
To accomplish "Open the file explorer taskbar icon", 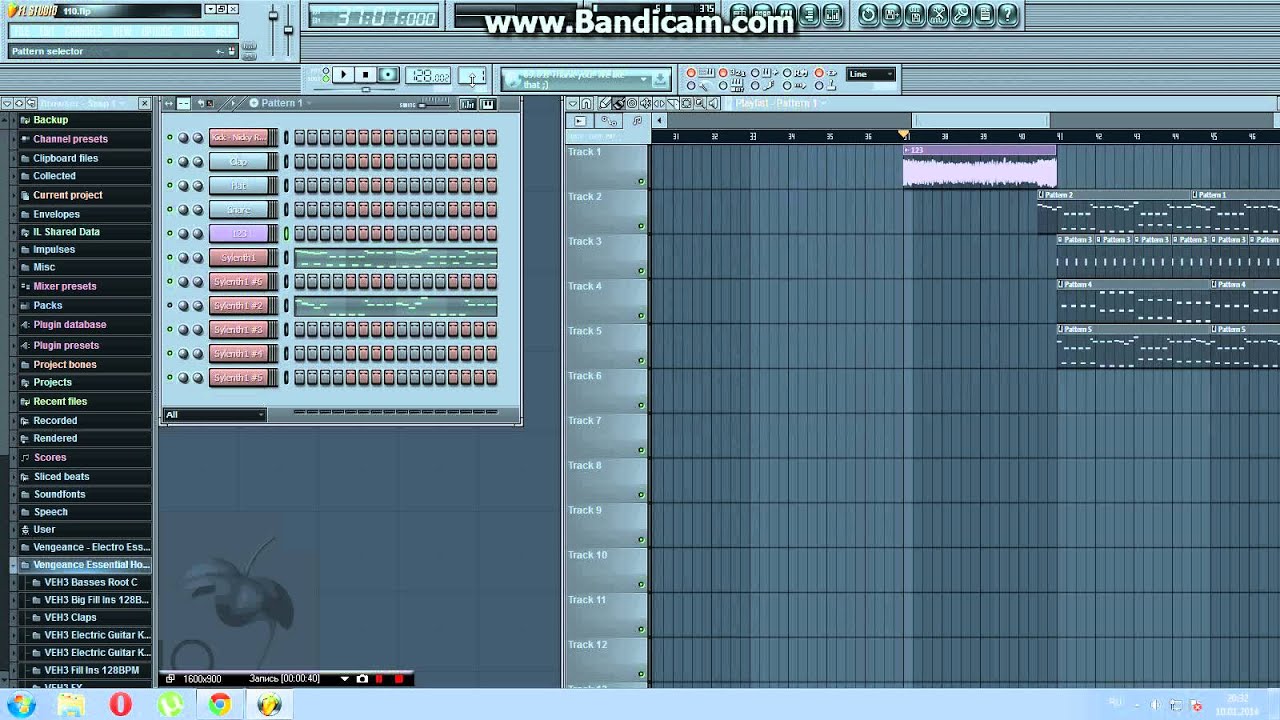I will pos(71,705).
